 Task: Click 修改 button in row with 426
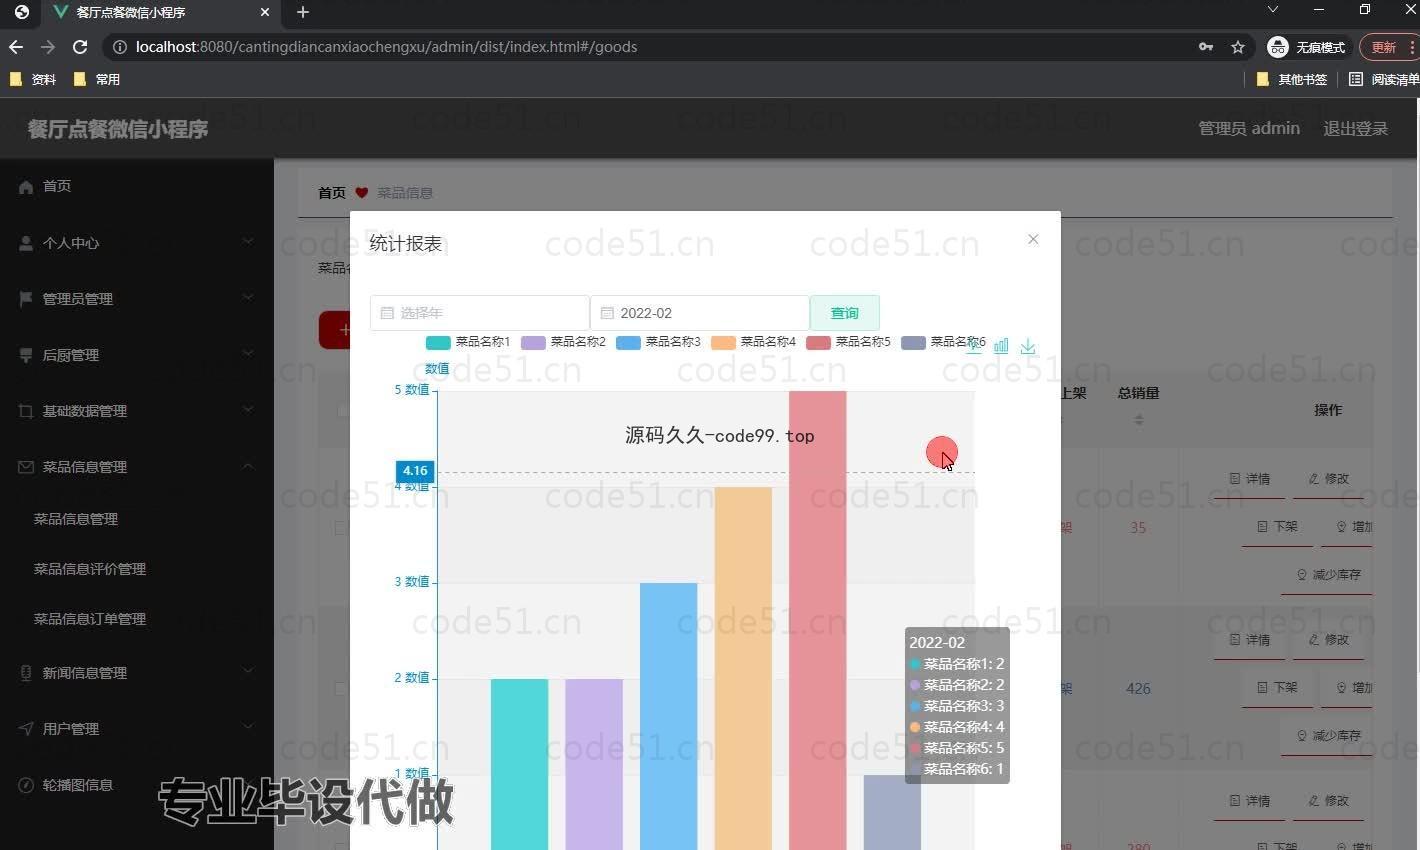point(1329,640)
